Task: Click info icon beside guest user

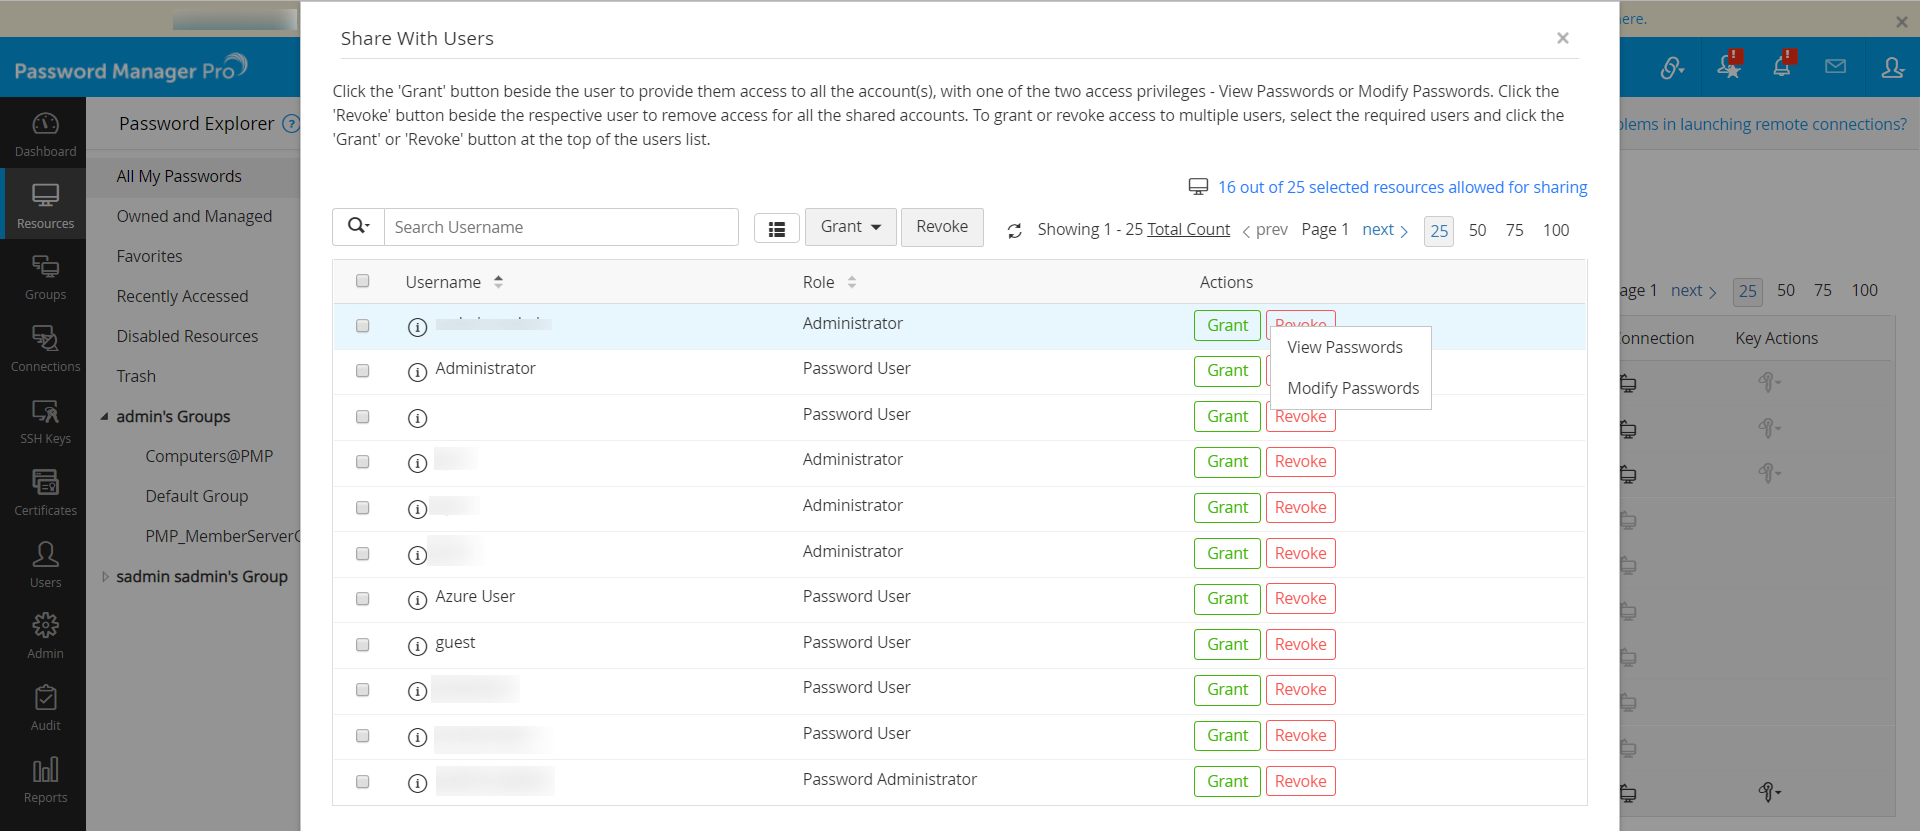Action: click(x=417, y=646)
